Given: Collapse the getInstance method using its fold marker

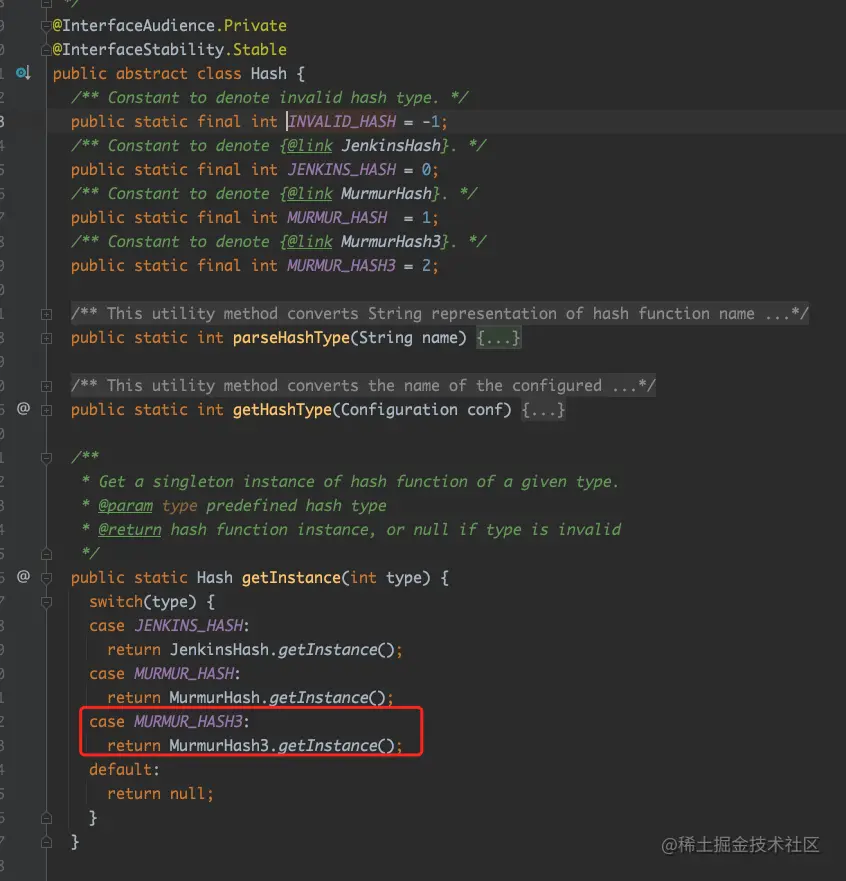Looking at the screenshot, I should [x=47, y=578].
